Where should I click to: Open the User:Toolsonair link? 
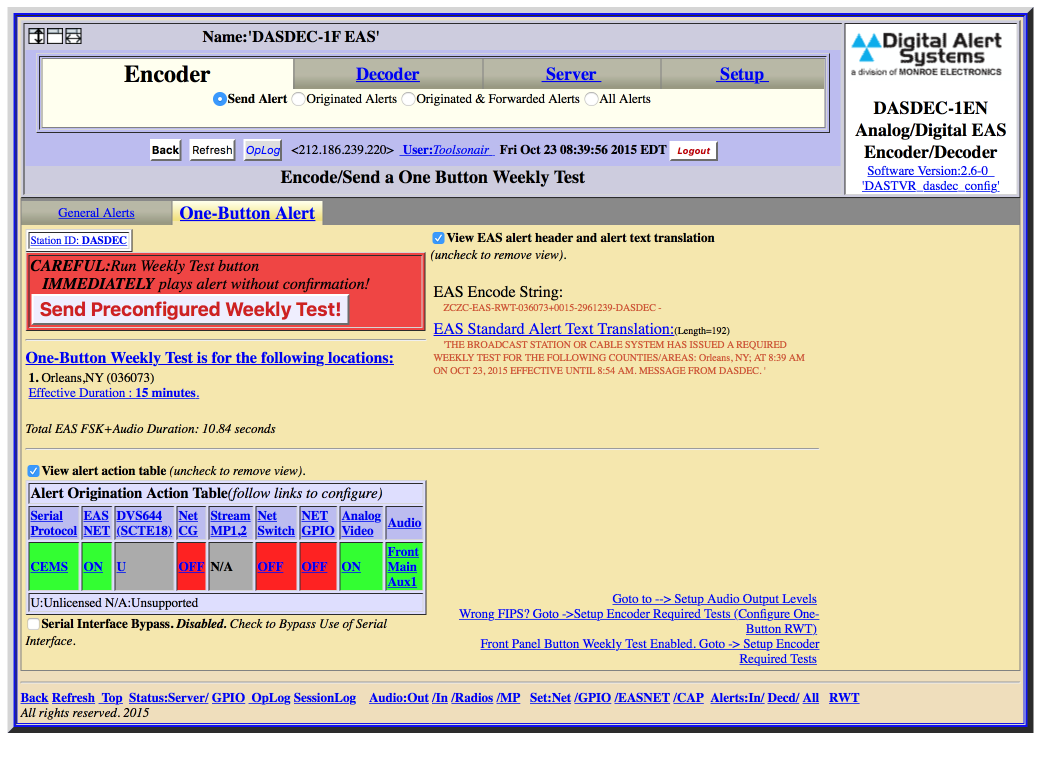(447, 150)
